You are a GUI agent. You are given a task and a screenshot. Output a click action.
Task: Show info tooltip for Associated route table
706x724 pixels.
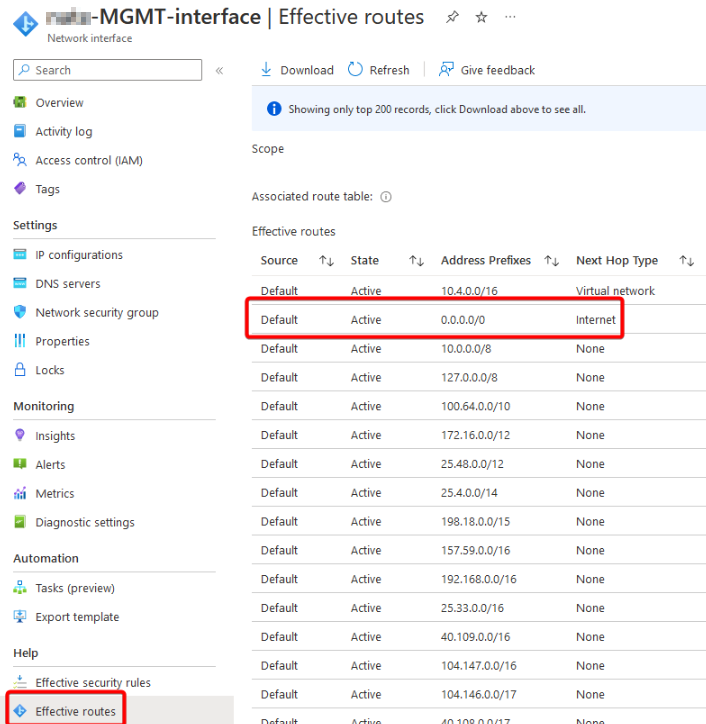(x=386, y=197)
